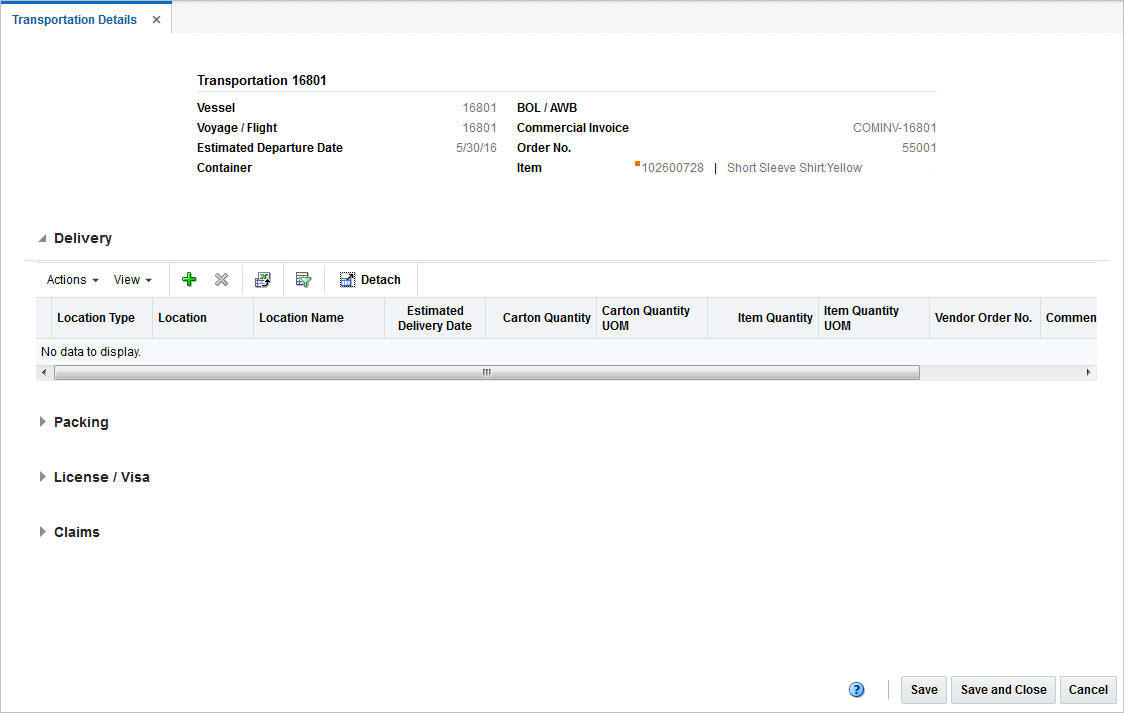The width and height of the screenshot is (1124, 713).
Task: Click the COMINV-16801 invoice value
Action: (x=894, y=128)
